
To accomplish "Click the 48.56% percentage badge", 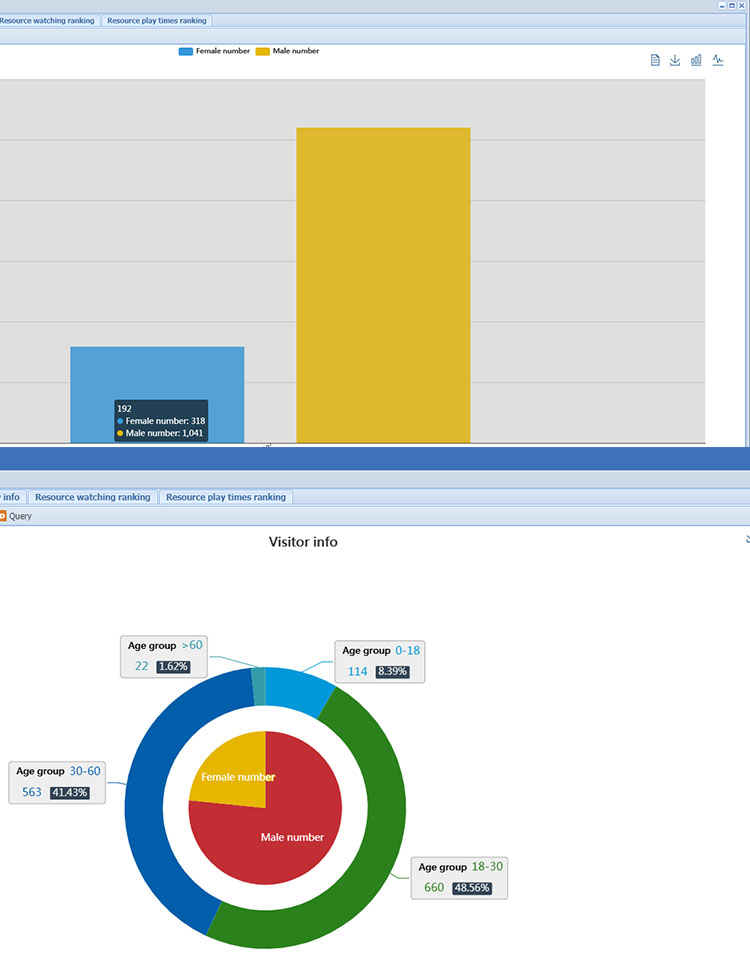I will tap(472, 888).
